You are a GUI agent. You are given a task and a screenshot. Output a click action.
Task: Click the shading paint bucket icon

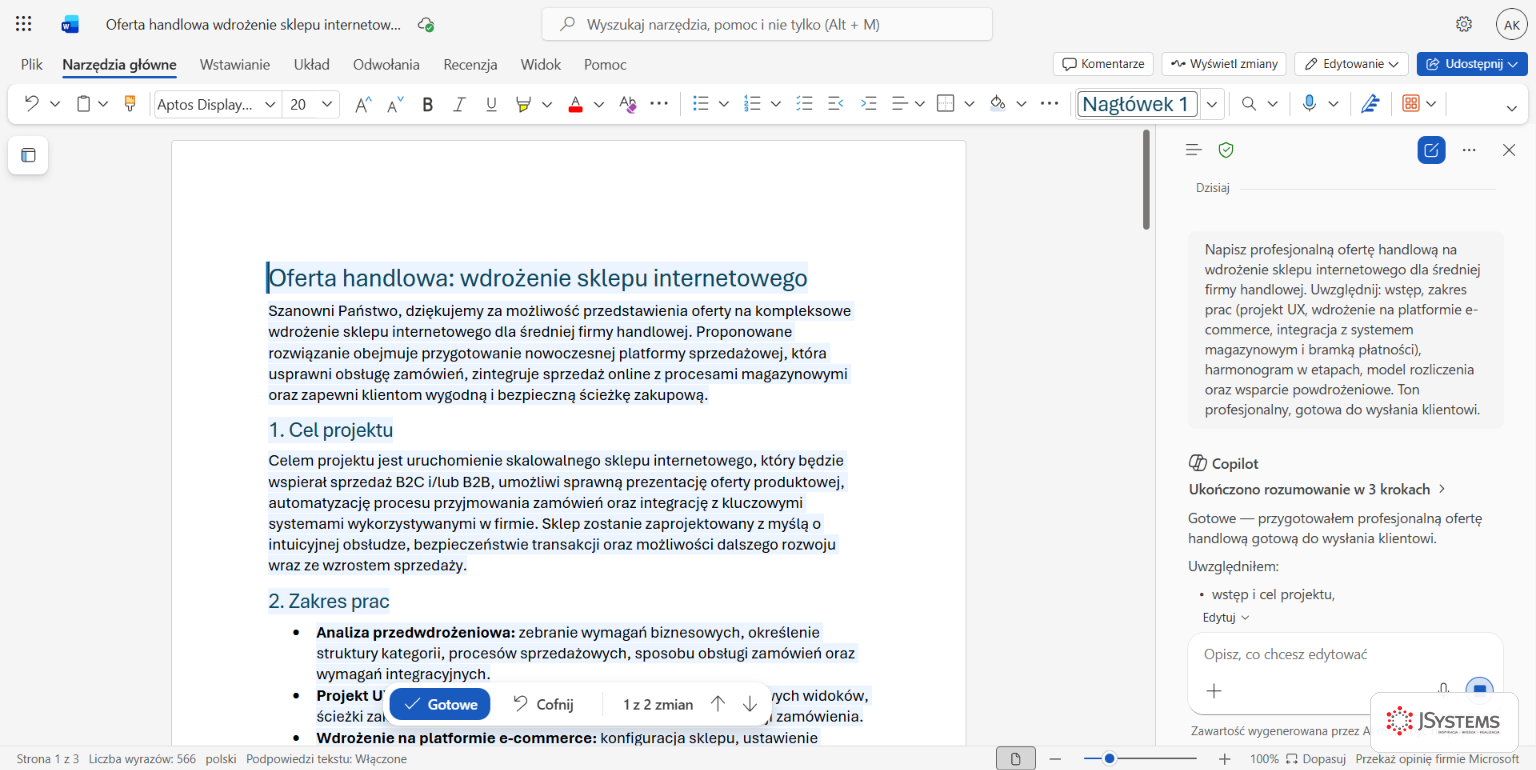[x=997, y=103]
